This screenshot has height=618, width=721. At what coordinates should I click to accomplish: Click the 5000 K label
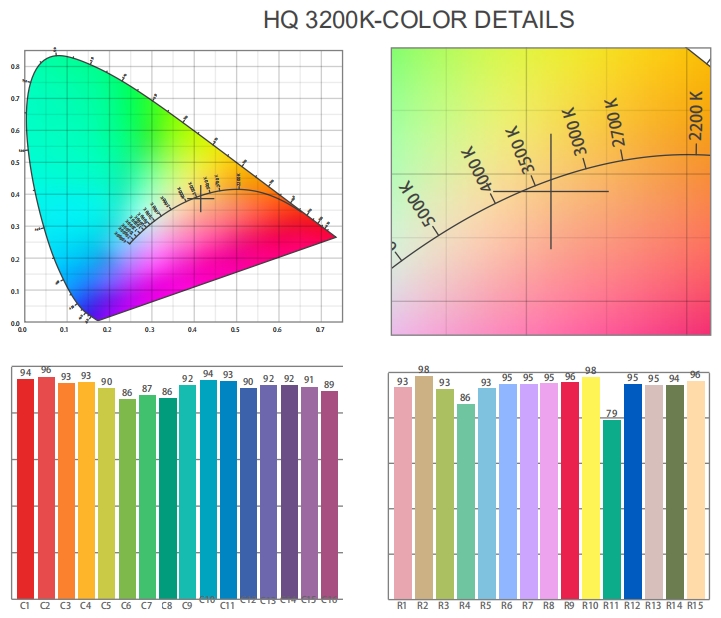click(418, 205)
